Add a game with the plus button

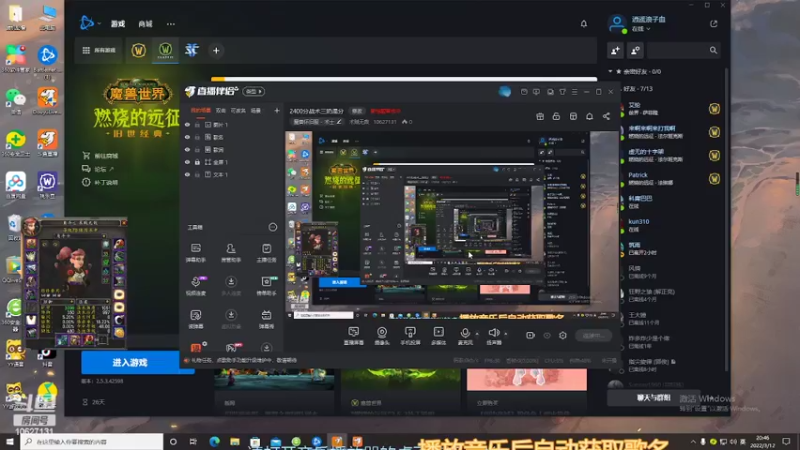(216, 51)
